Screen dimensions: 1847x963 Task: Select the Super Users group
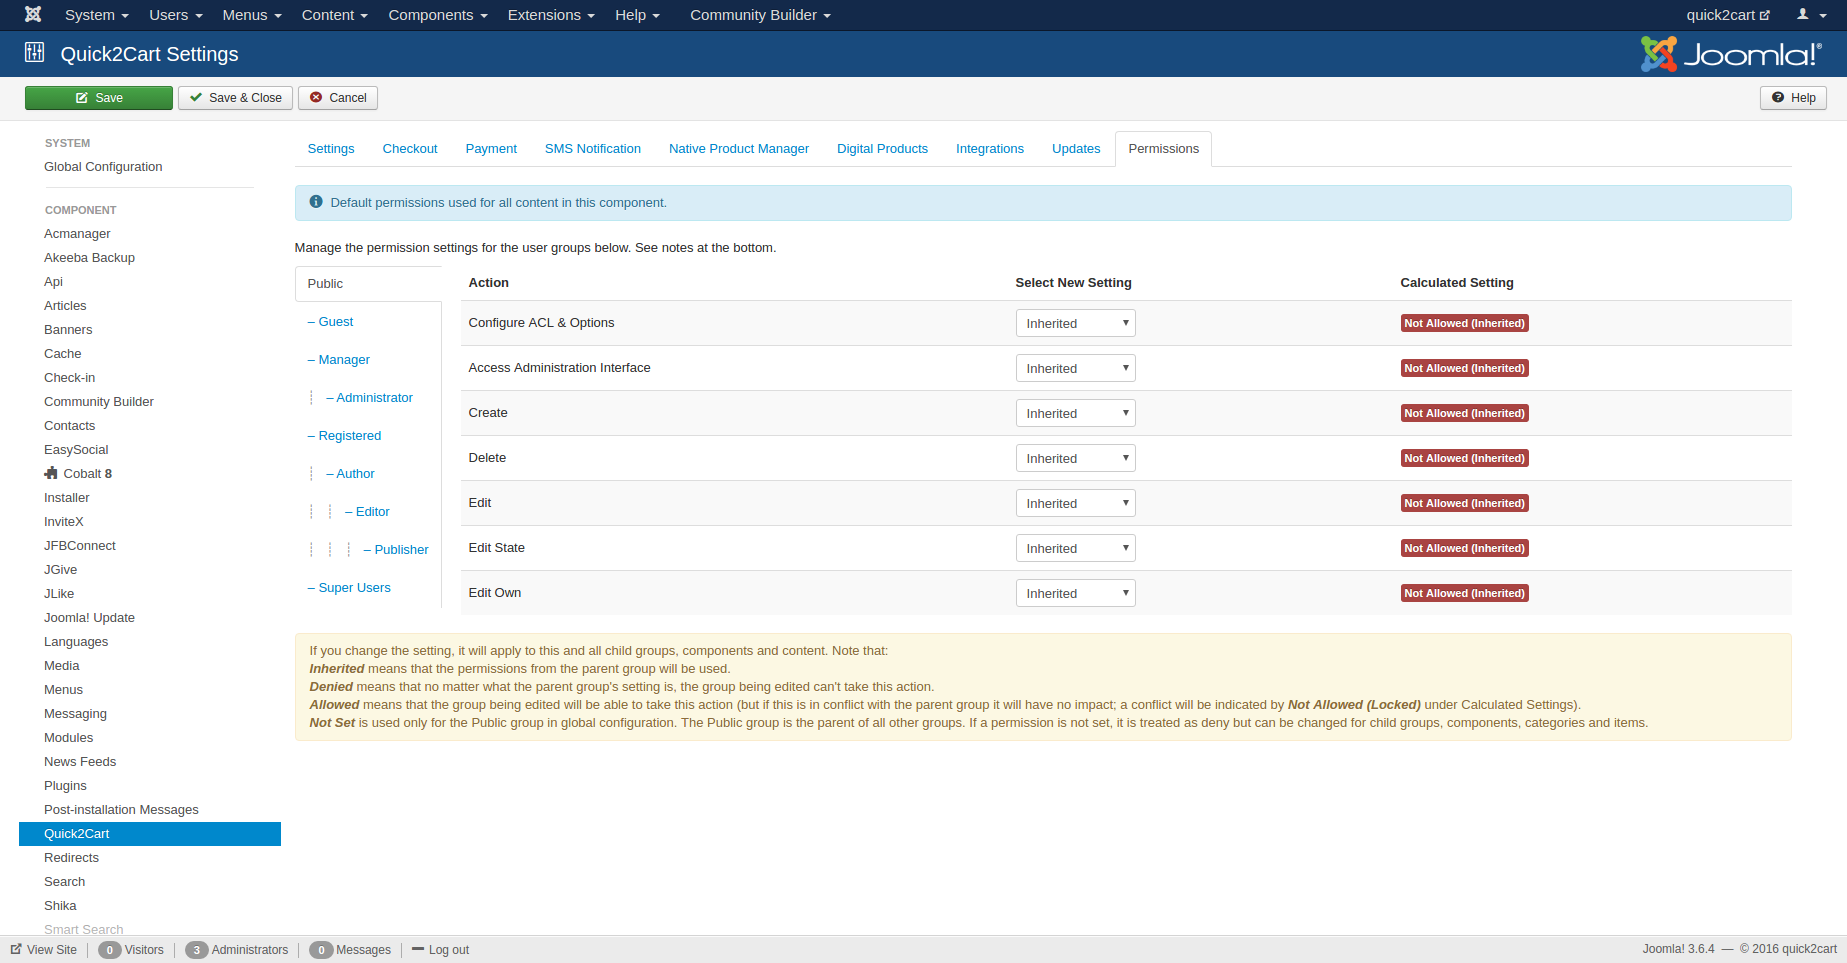point(354,588)
